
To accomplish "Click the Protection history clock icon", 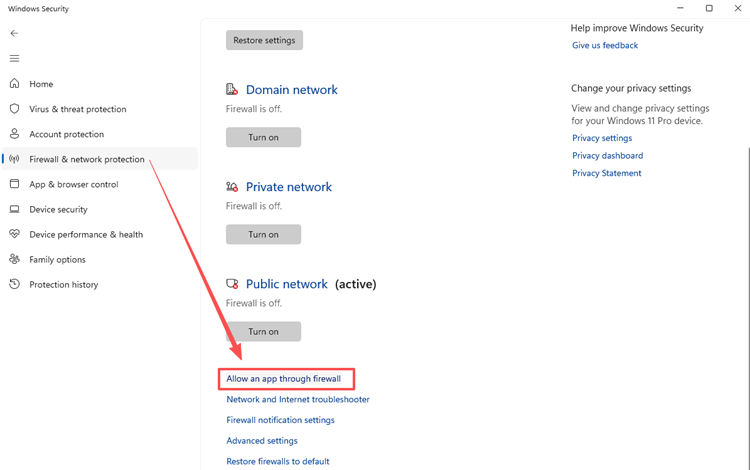I will click(x=15, y=284).
